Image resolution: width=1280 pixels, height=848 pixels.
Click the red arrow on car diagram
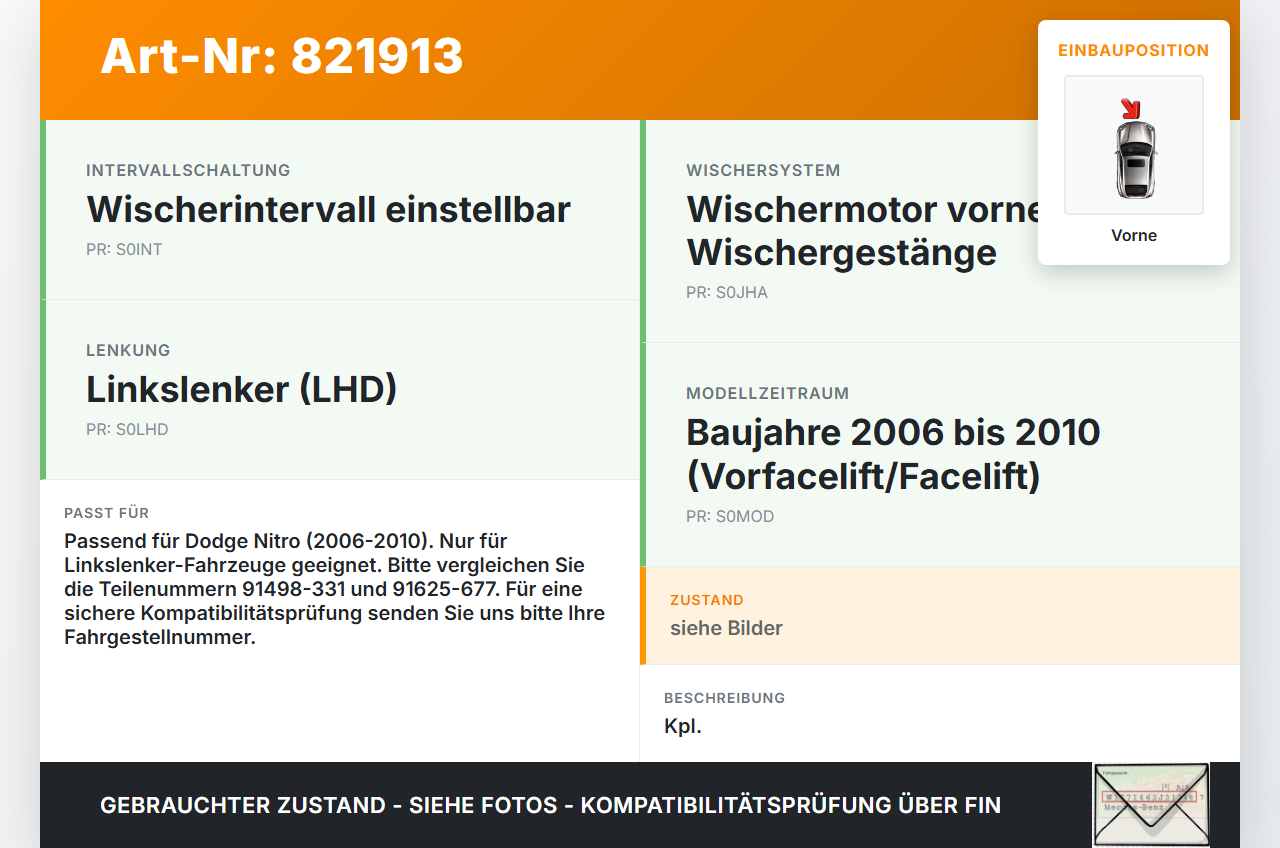(x=1131, y=108)
